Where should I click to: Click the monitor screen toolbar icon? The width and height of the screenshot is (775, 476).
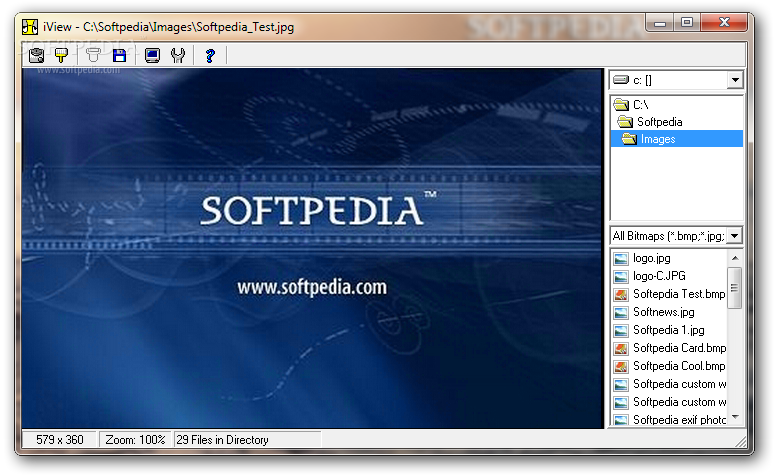tap(152, 55)
